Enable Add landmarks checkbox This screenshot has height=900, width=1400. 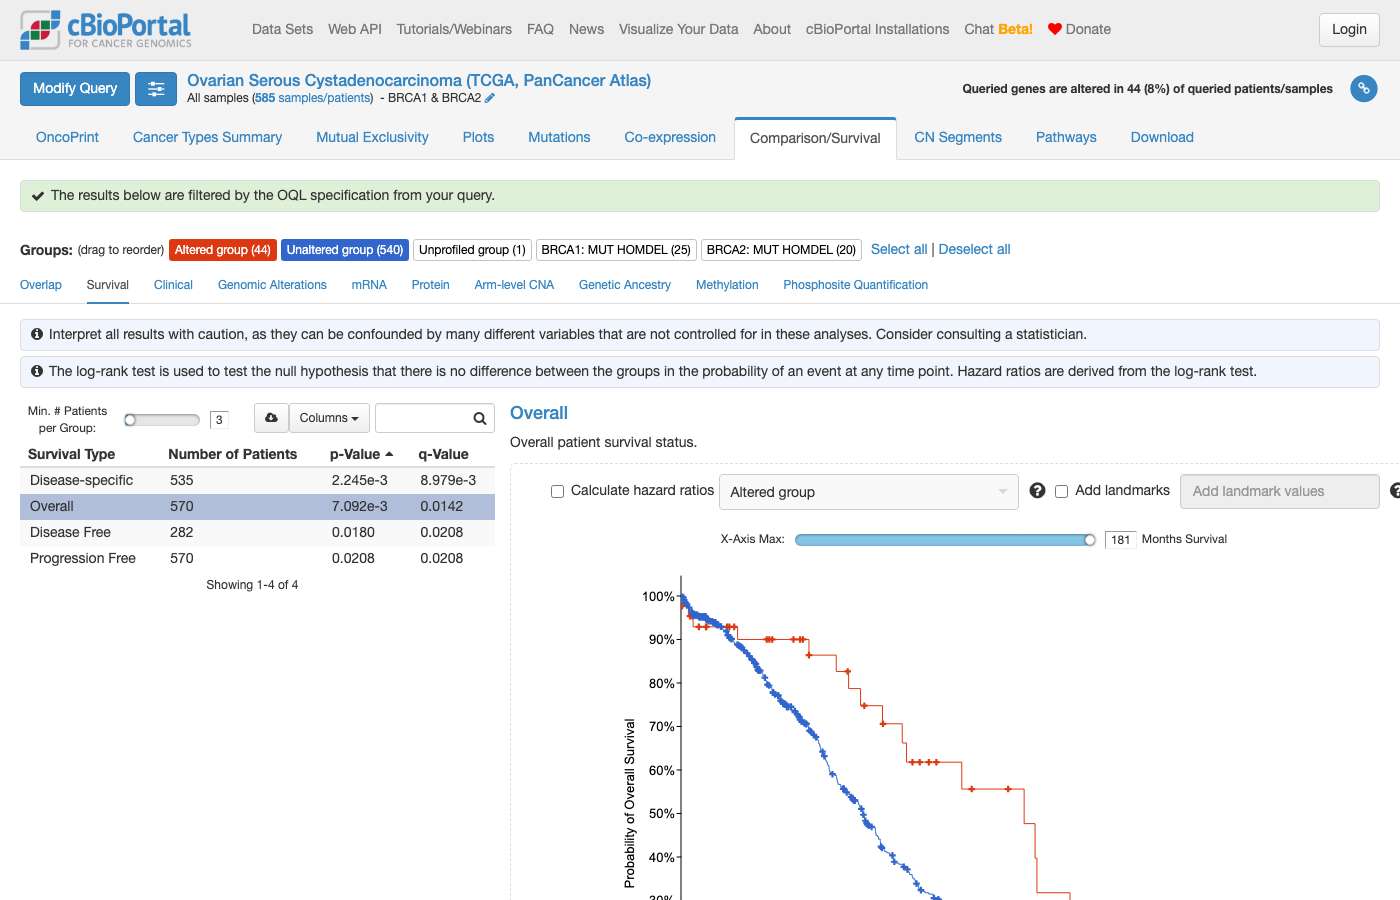coord(1061,491)
